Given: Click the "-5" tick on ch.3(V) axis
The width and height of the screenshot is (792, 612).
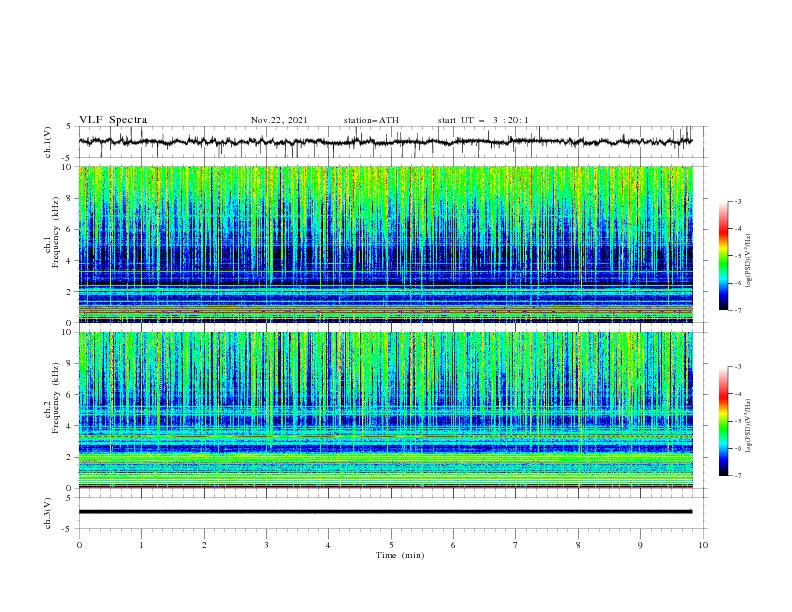Looking at the screenshot, I should (67, 529).
